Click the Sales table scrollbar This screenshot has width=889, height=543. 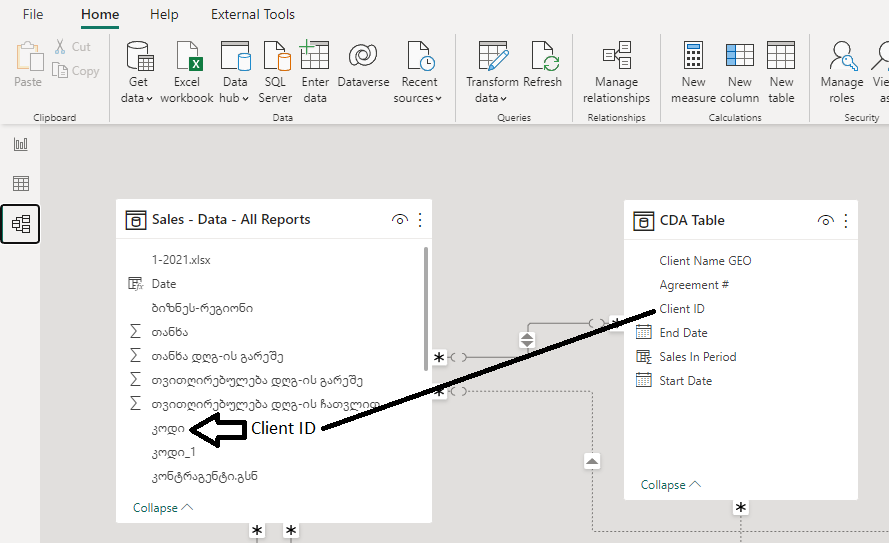(x=426, y=308)
